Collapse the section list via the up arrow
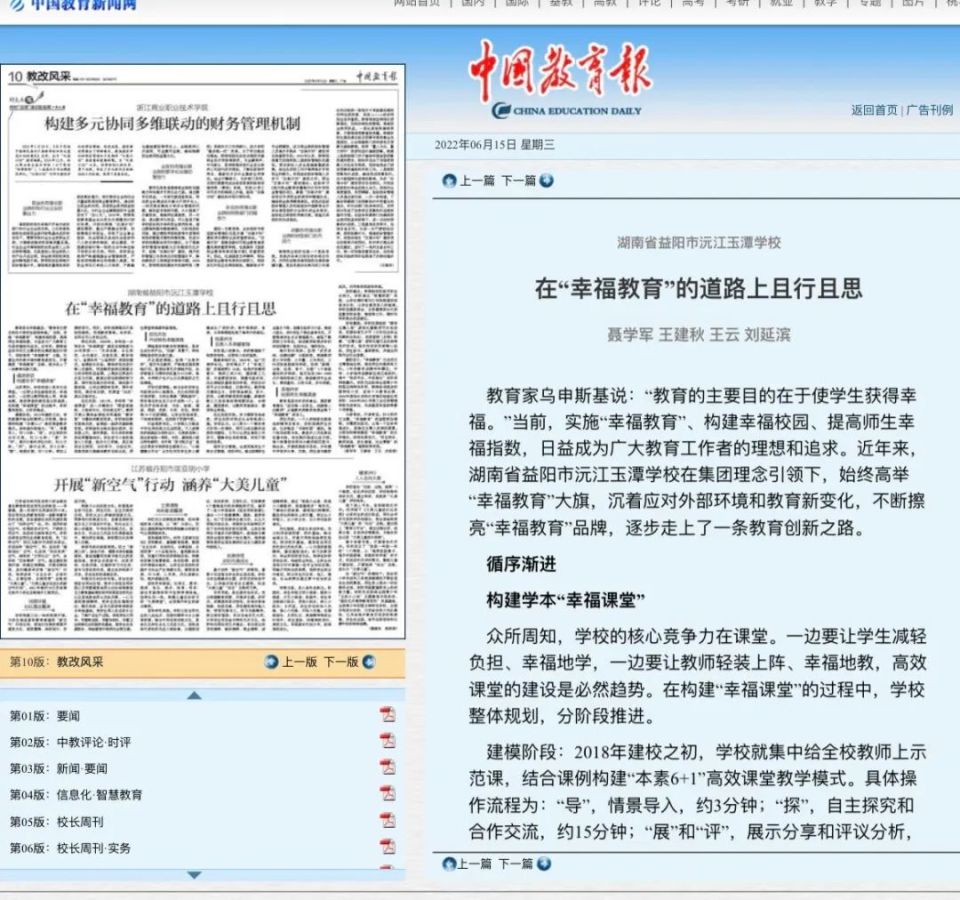 click(x=196, y=694)
